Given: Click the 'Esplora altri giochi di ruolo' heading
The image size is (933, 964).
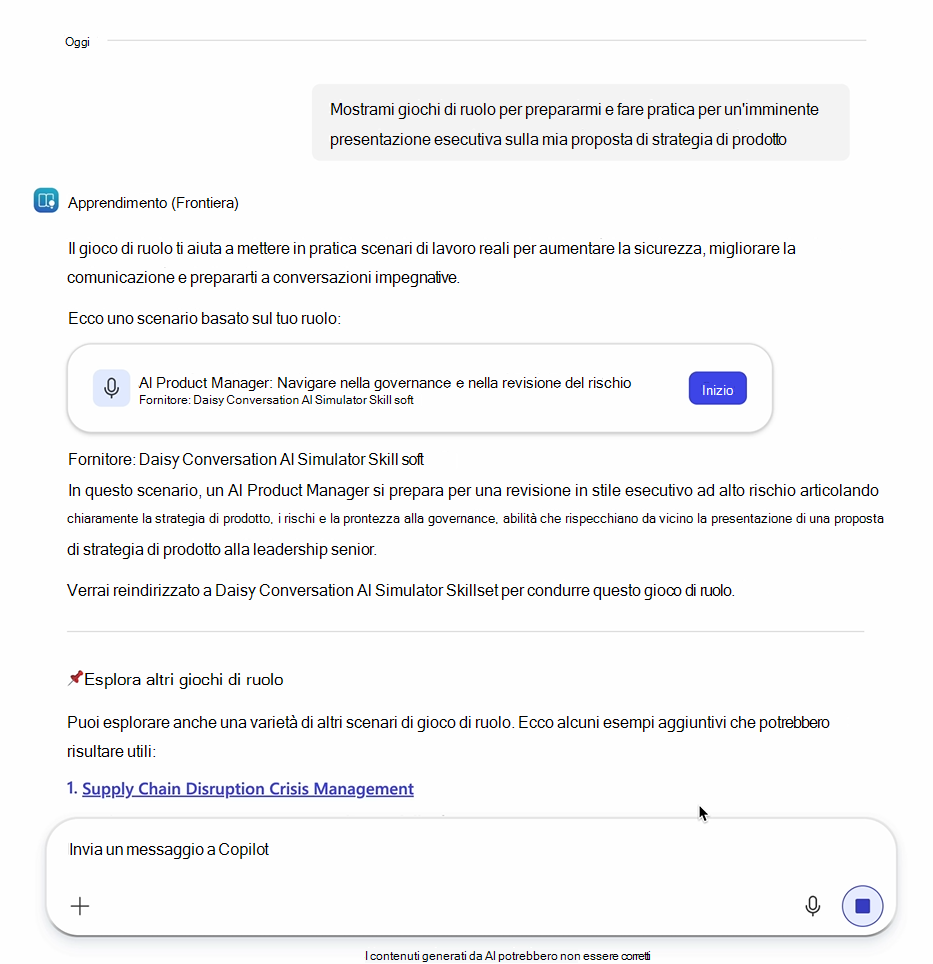Looking at the screenshot, I should [x=183, y=679].
